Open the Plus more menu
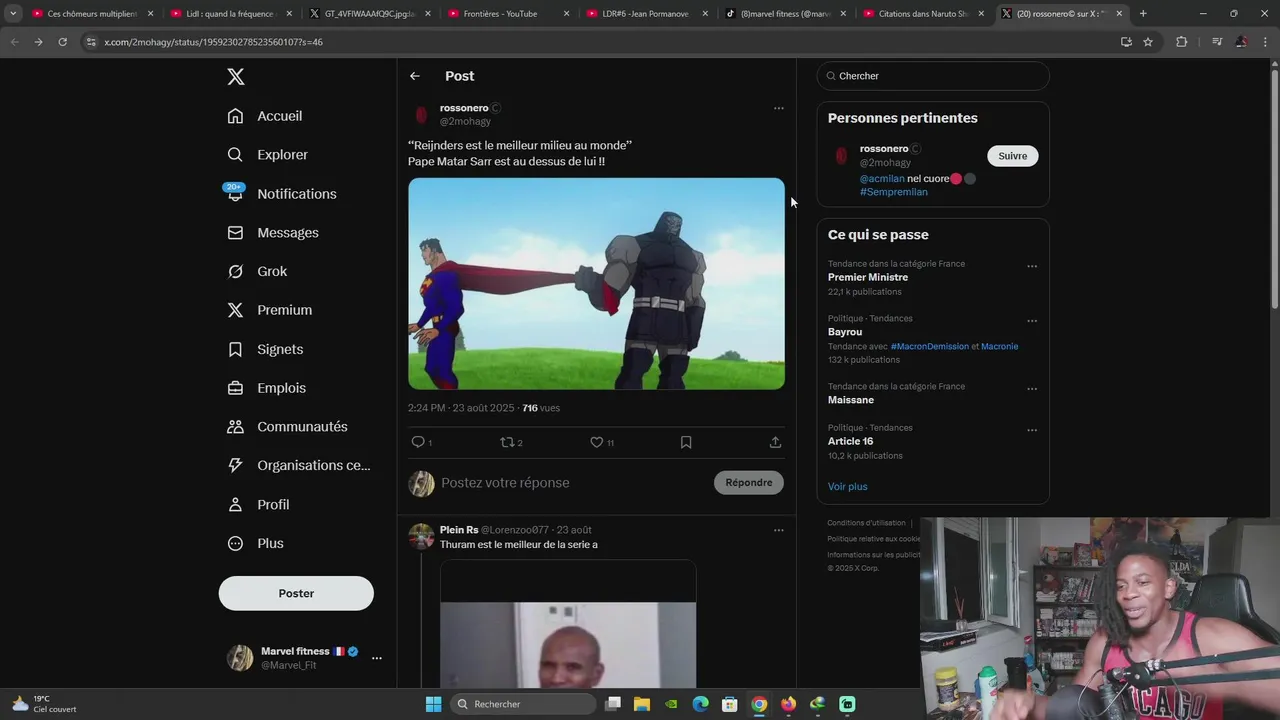This screenshot has height=720, width=1280. pyautogui.click(x=256, y=543)
